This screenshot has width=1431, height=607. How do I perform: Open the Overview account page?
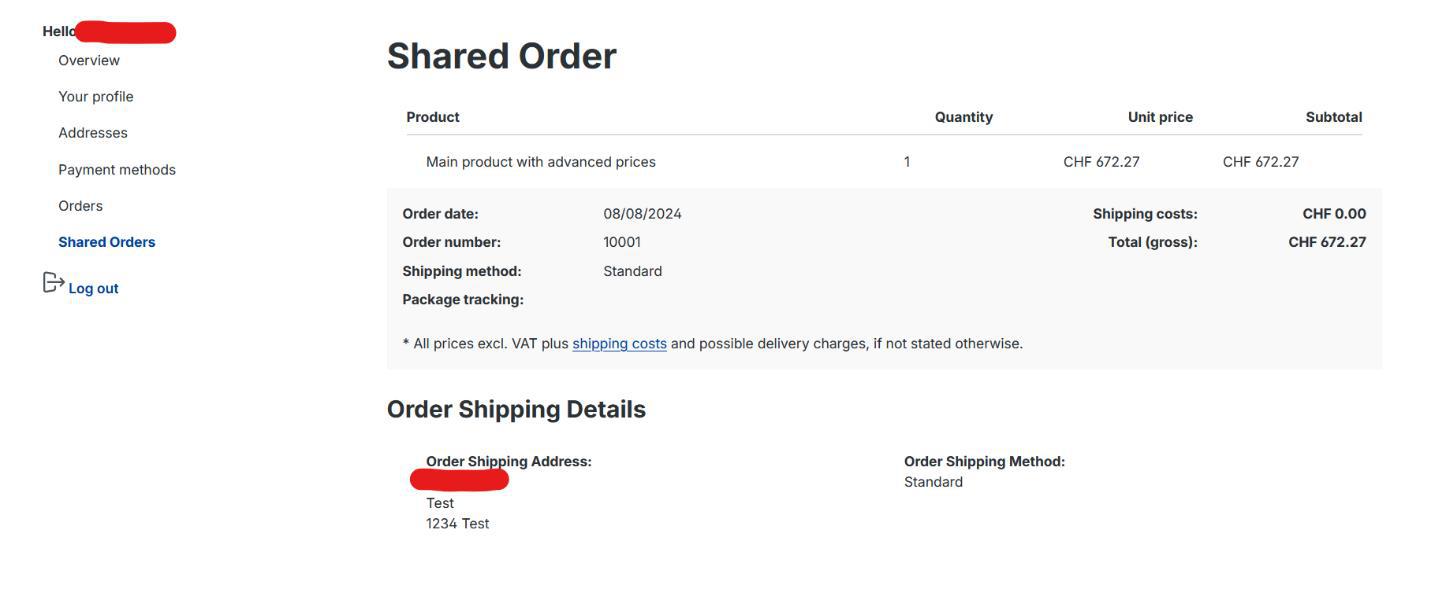(x=89, y=61)
